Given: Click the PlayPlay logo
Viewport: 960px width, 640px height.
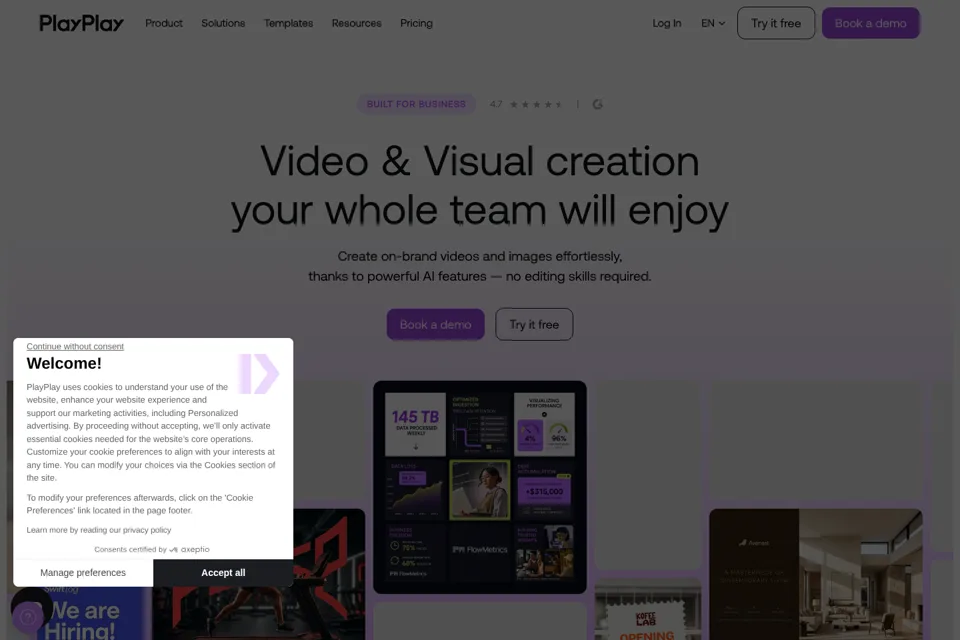Looking at the screenshot, I should point(81,23).
